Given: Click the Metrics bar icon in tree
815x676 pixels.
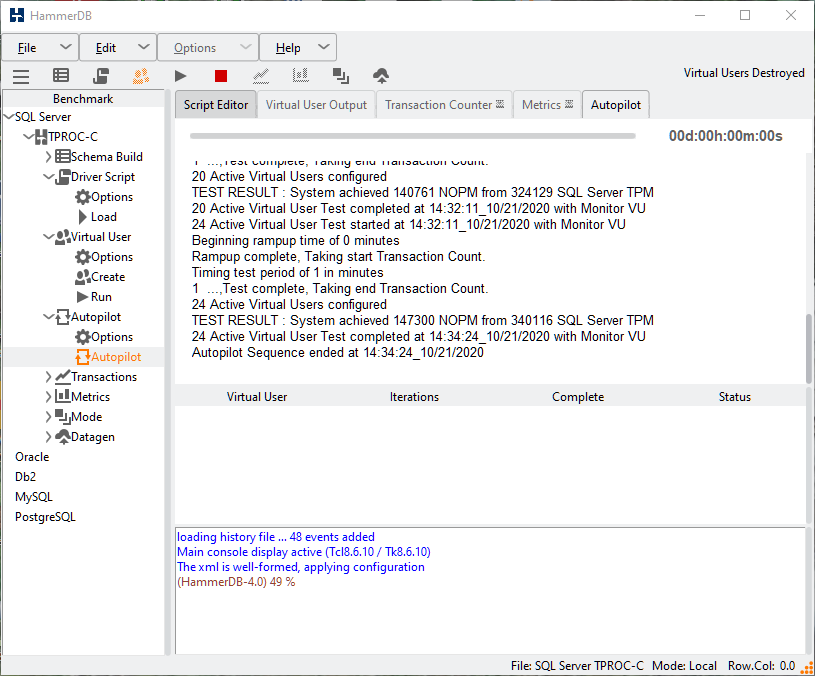Looking at the screenshot, I should (x=62, y=396).
